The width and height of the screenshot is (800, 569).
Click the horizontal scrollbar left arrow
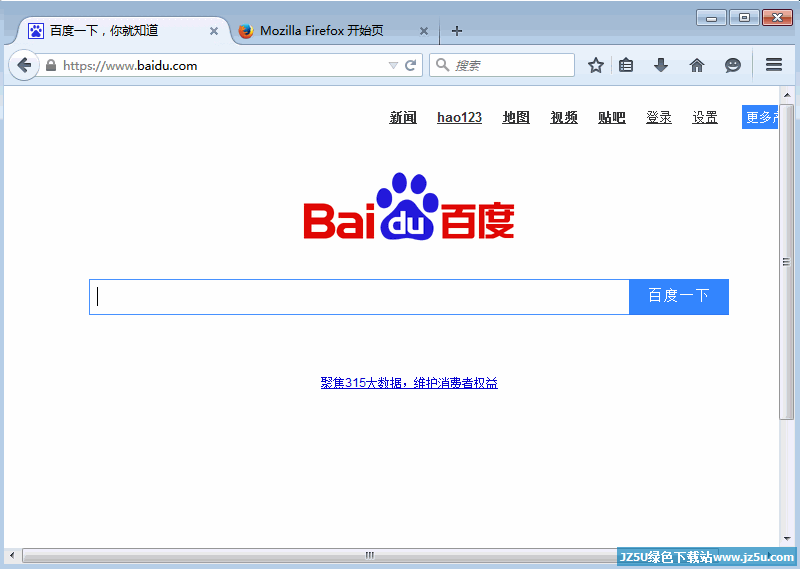click(x=12, y=555)
